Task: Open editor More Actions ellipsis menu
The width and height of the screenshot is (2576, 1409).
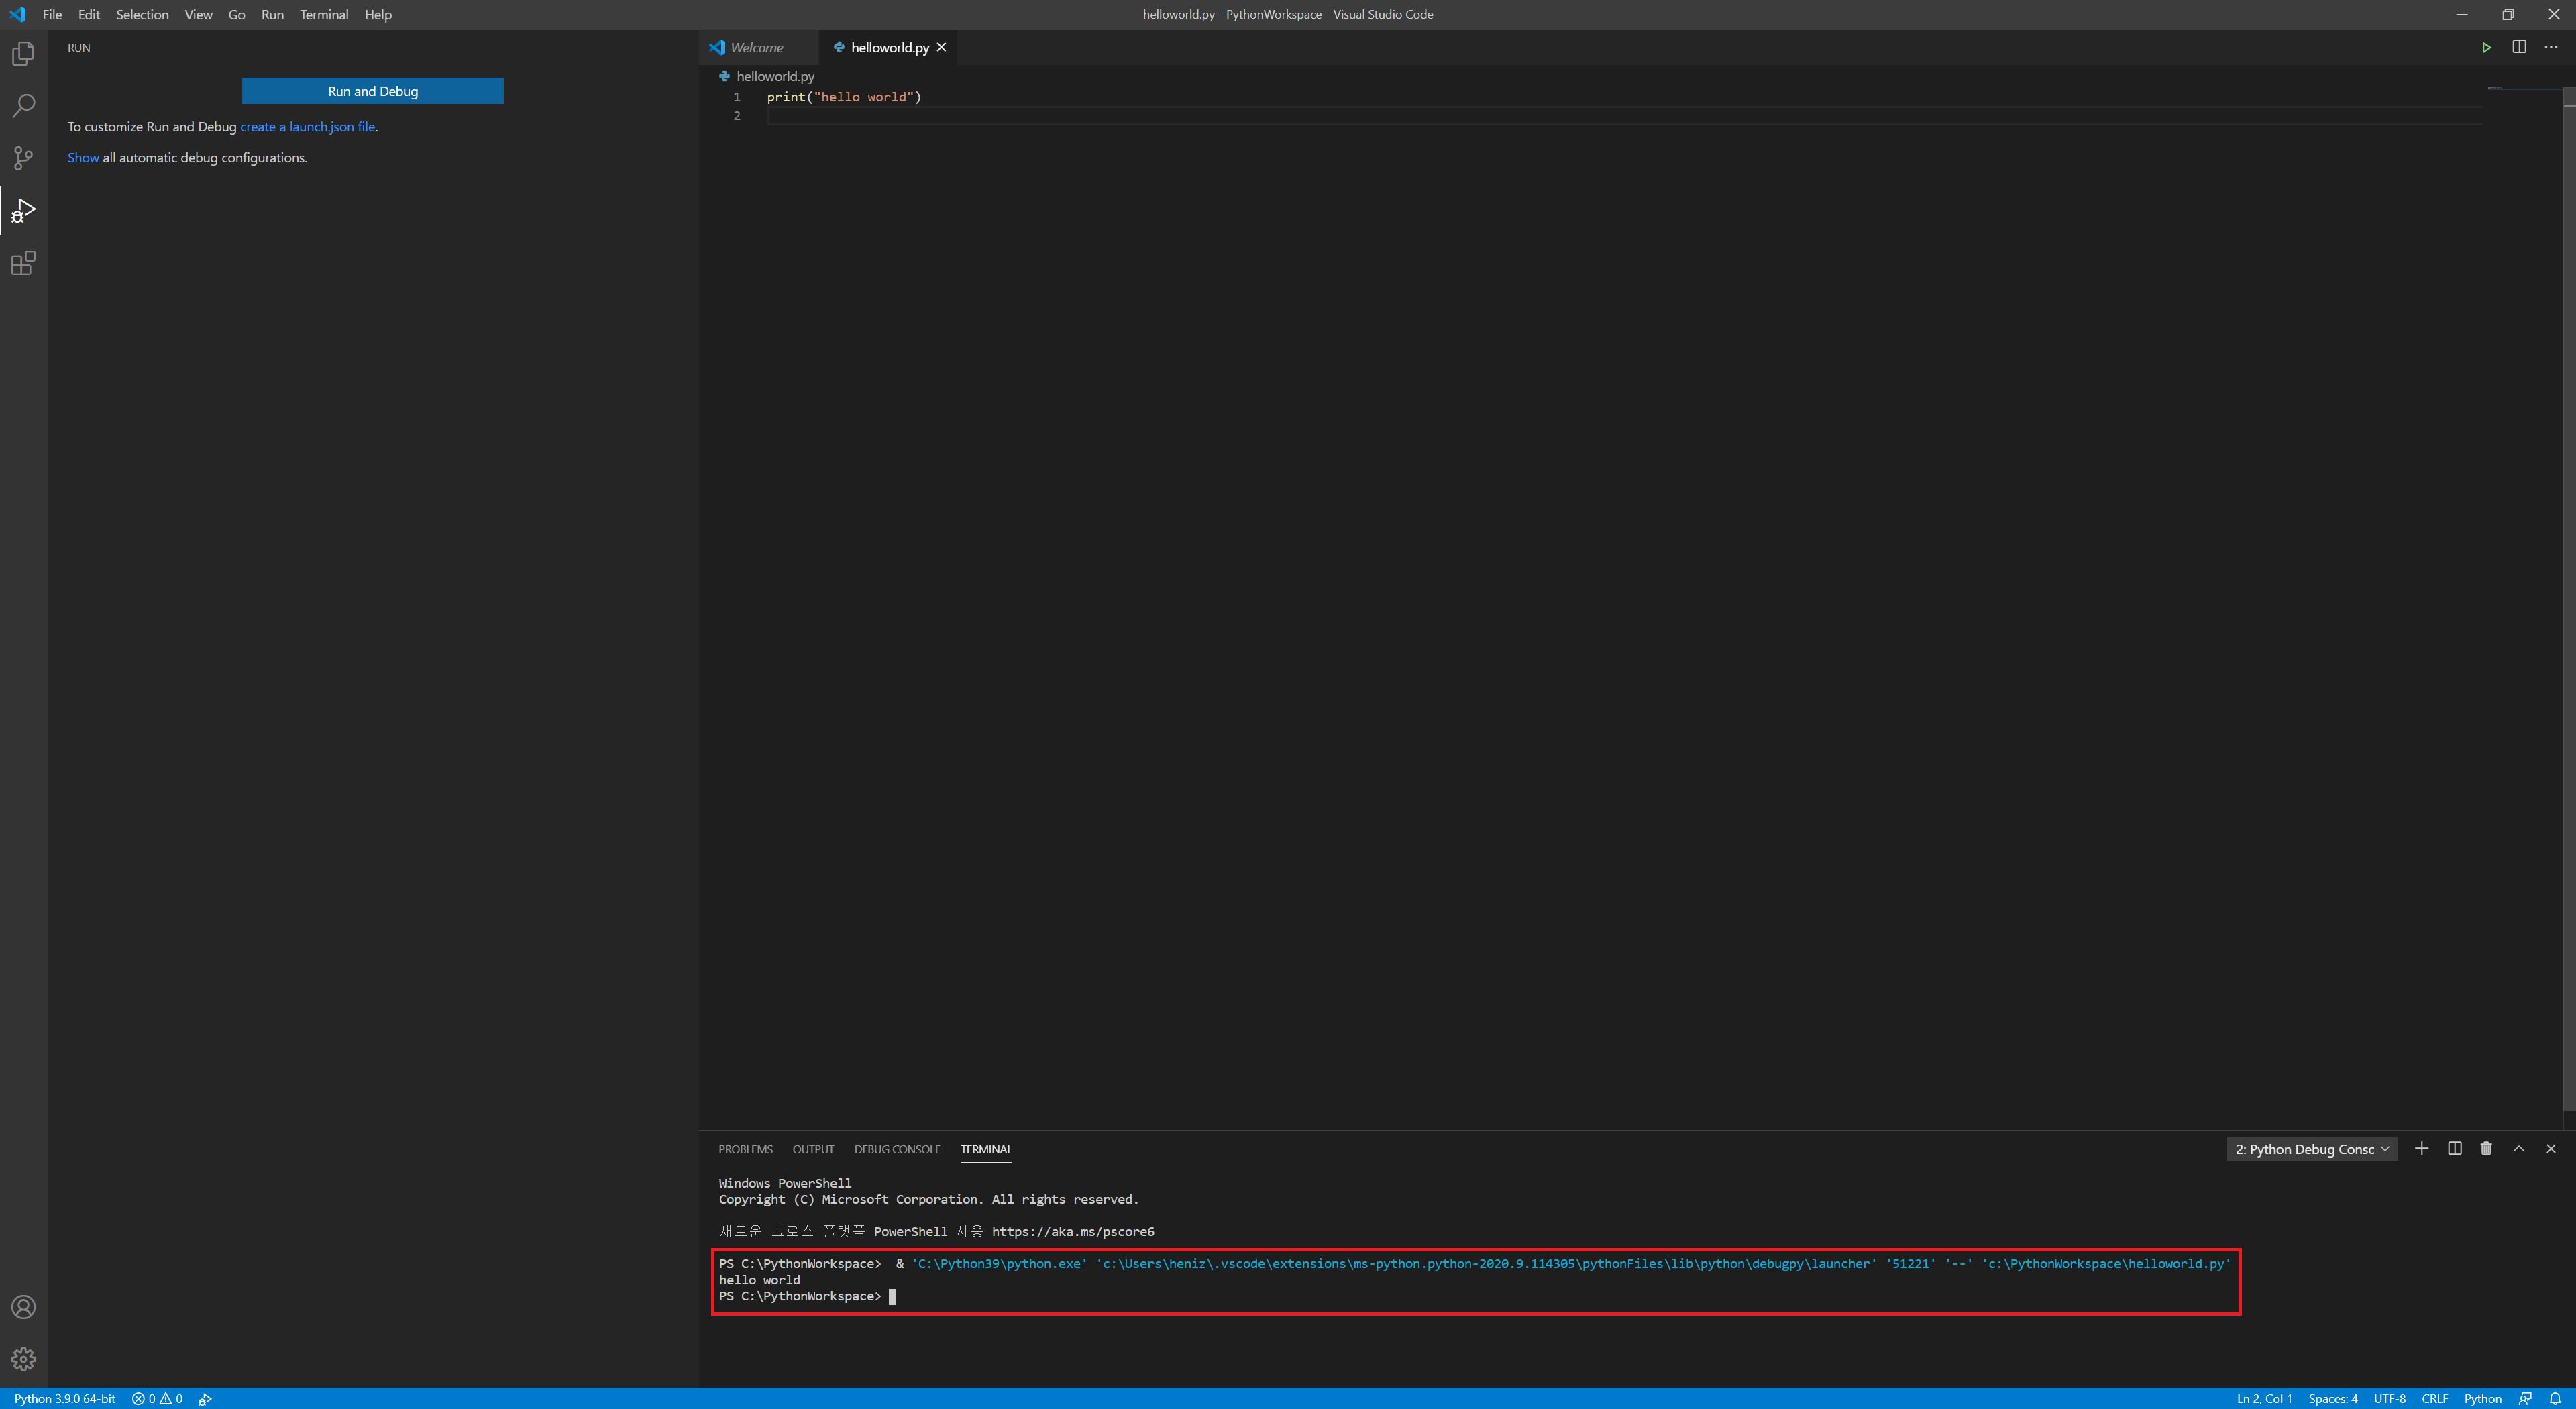Action: (2551, 47)
